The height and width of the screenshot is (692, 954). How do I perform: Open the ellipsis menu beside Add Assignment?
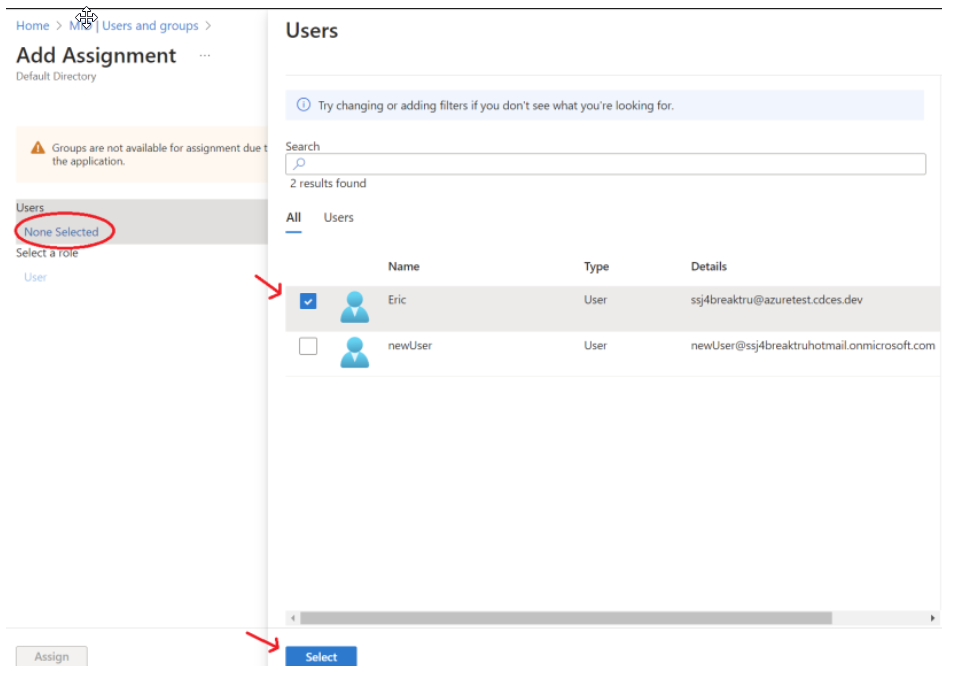click(205, 56)
